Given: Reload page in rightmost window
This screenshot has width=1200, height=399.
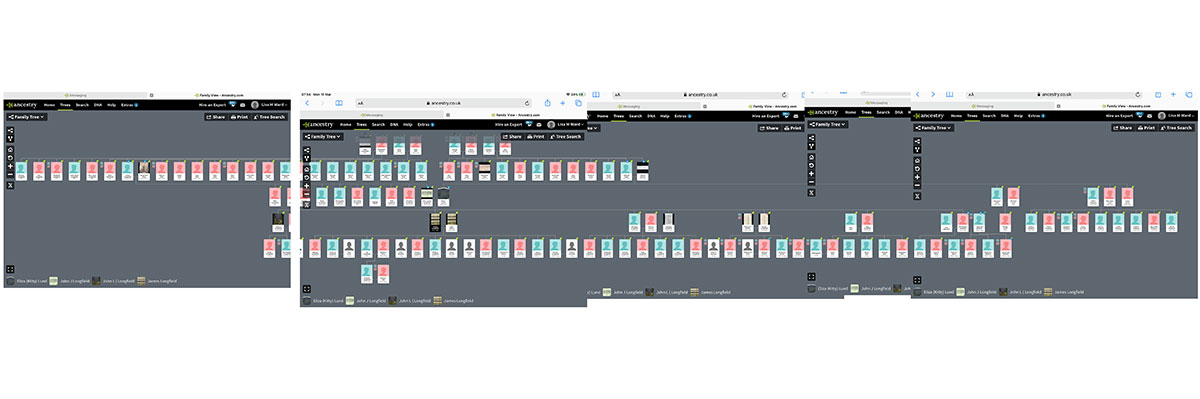Looking at the screenshot, I should [1137, 94].
